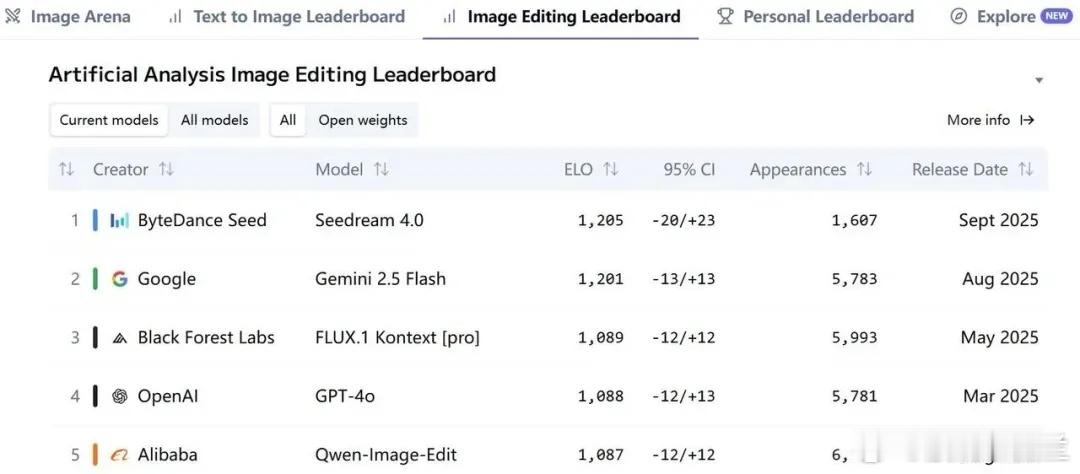Click the Black Forest Labs logo icon
The width and height of the screenshot is (1080, 474).
pos(120,338)
